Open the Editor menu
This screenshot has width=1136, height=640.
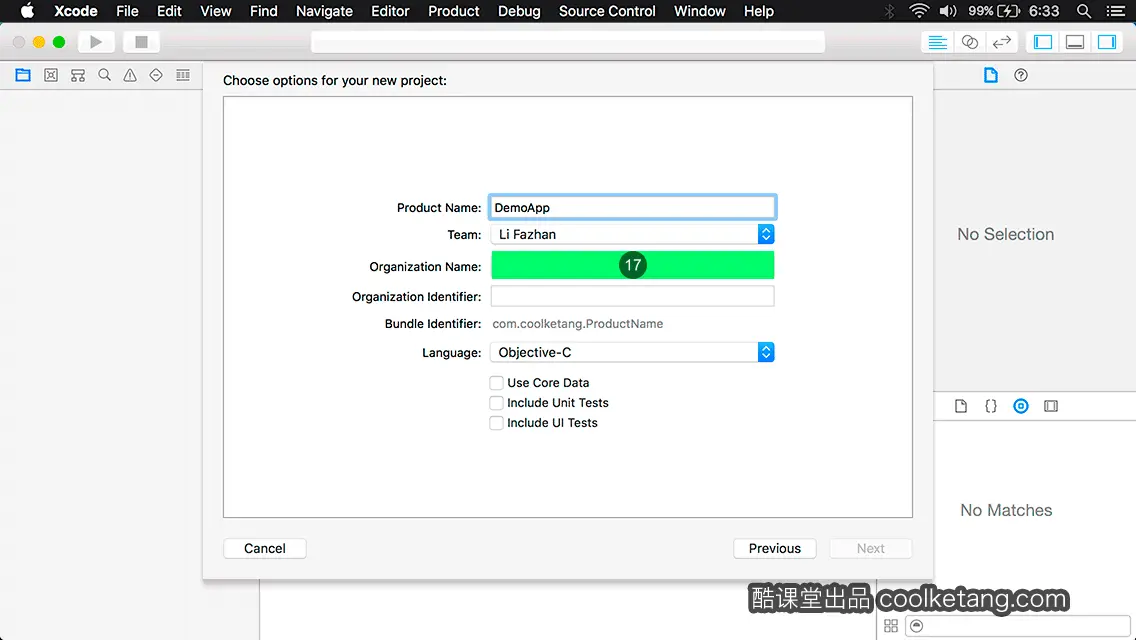(390, 11)
